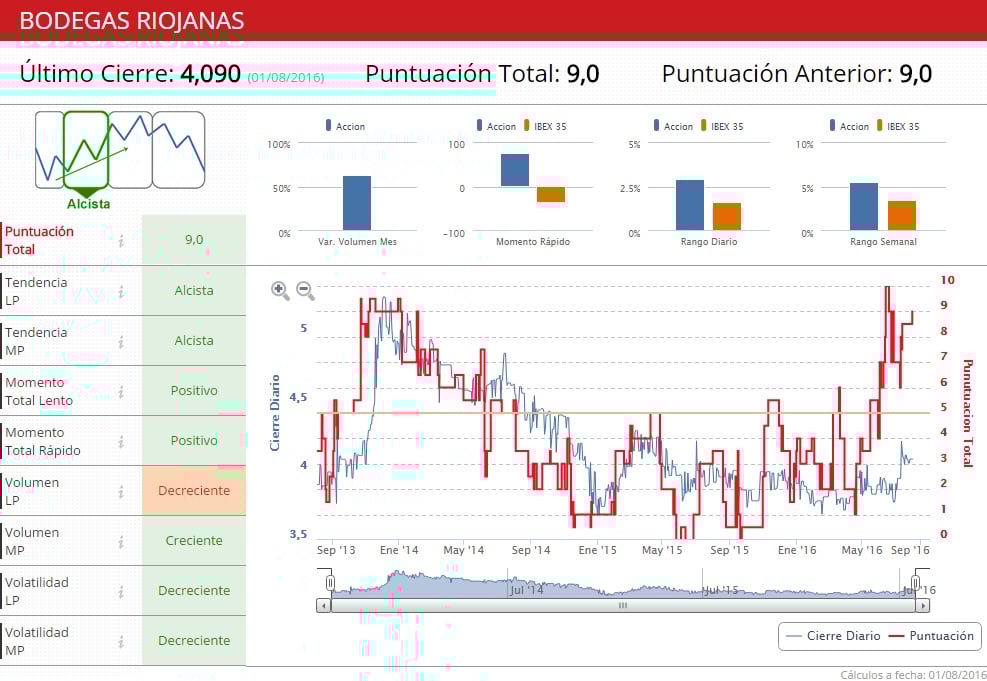The height and width of the screenshot is (681, 987).
Task: Click the right range navigator handle
Action: click(916, 582)
